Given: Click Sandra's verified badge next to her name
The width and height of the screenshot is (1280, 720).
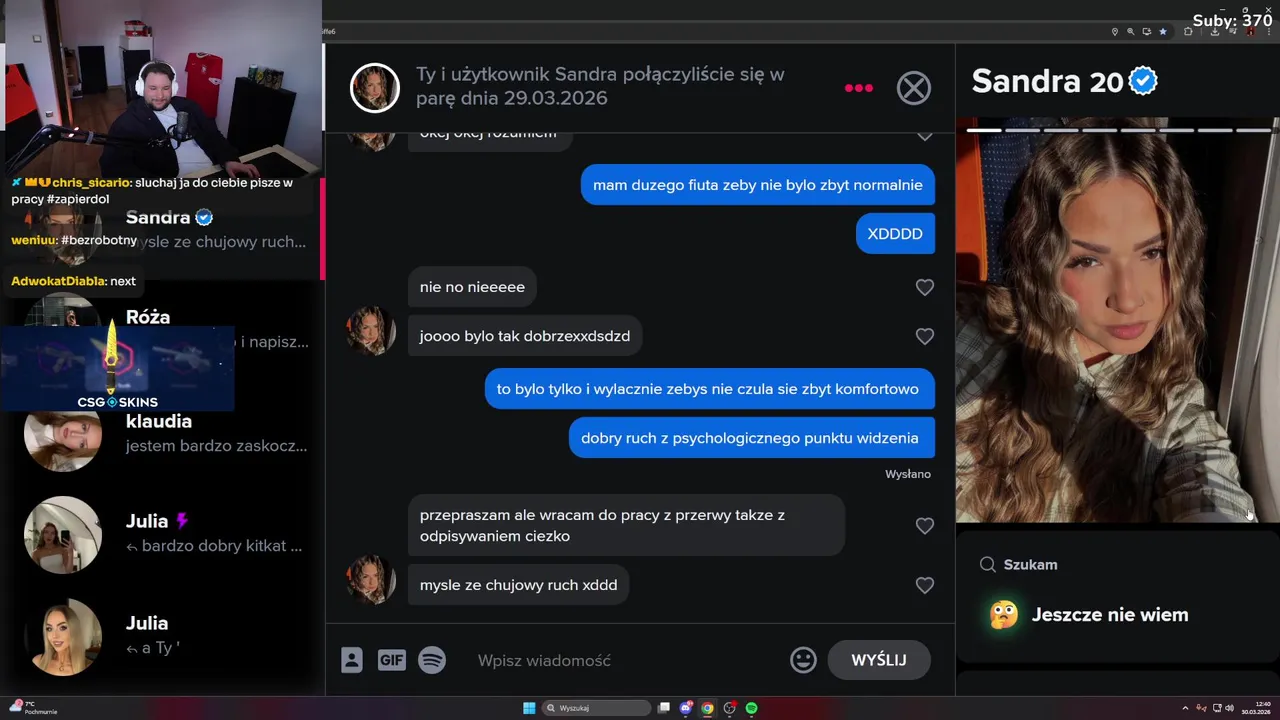Looking at the screenshot, I should [x=1143, y=81].
